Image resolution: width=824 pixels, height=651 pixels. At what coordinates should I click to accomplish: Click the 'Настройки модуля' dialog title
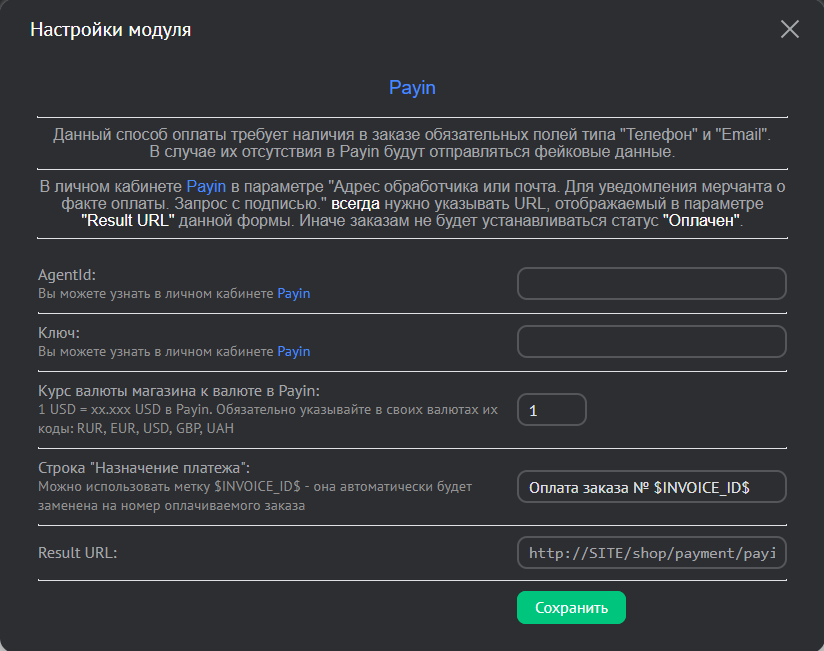tap(110, 30)
